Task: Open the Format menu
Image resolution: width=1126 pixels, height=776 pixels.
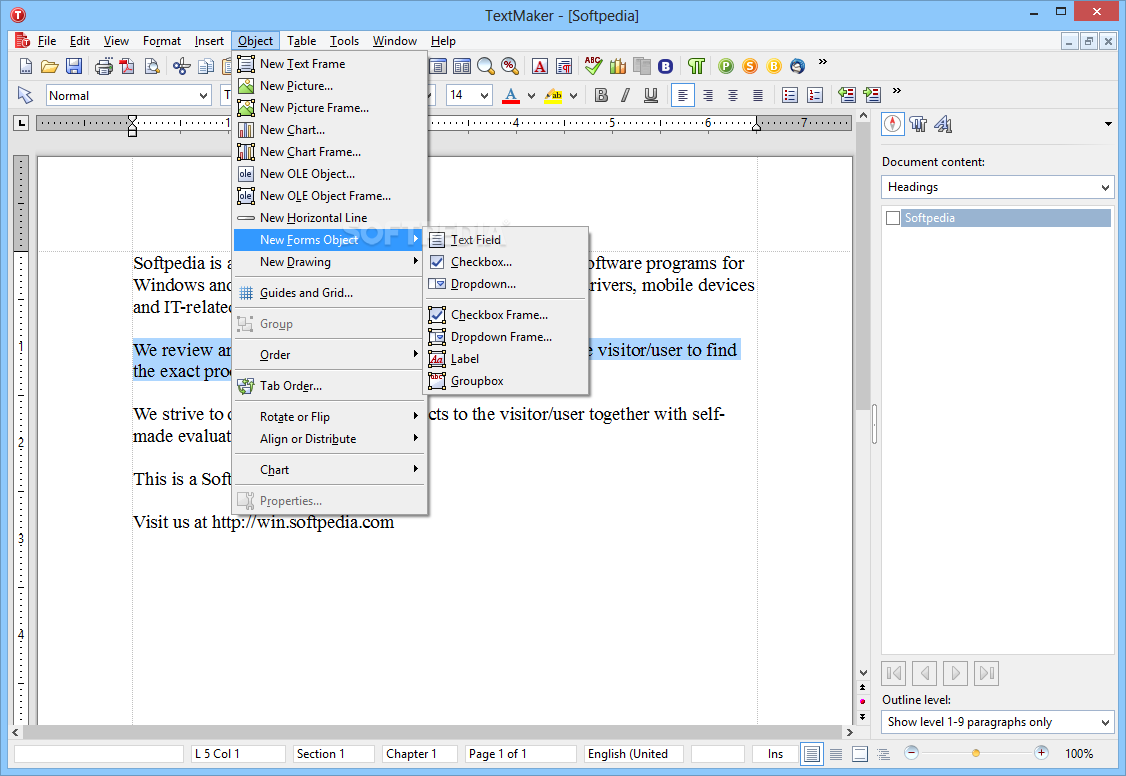Action: (162, 41)
